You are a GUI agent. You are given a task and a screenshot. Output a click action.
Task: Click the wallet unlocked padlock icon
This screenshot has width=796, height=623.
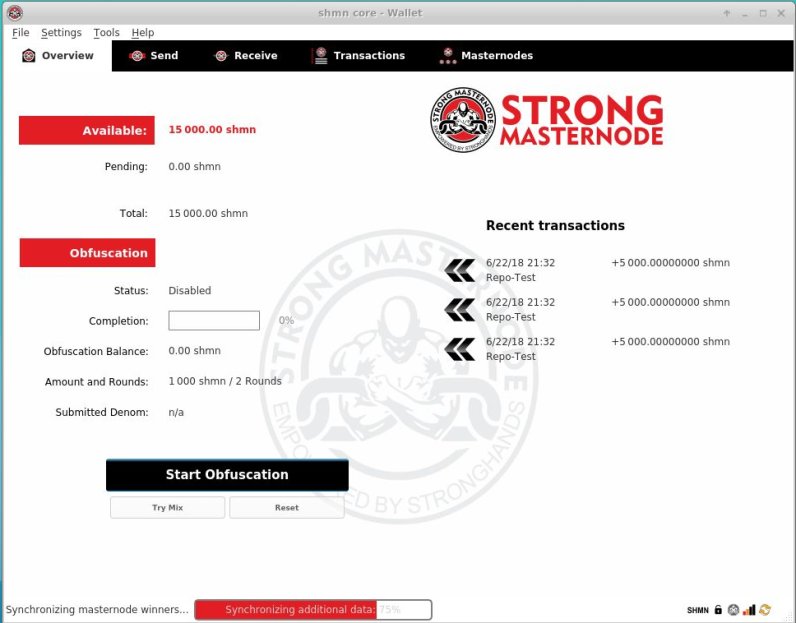tap(718, 609)
